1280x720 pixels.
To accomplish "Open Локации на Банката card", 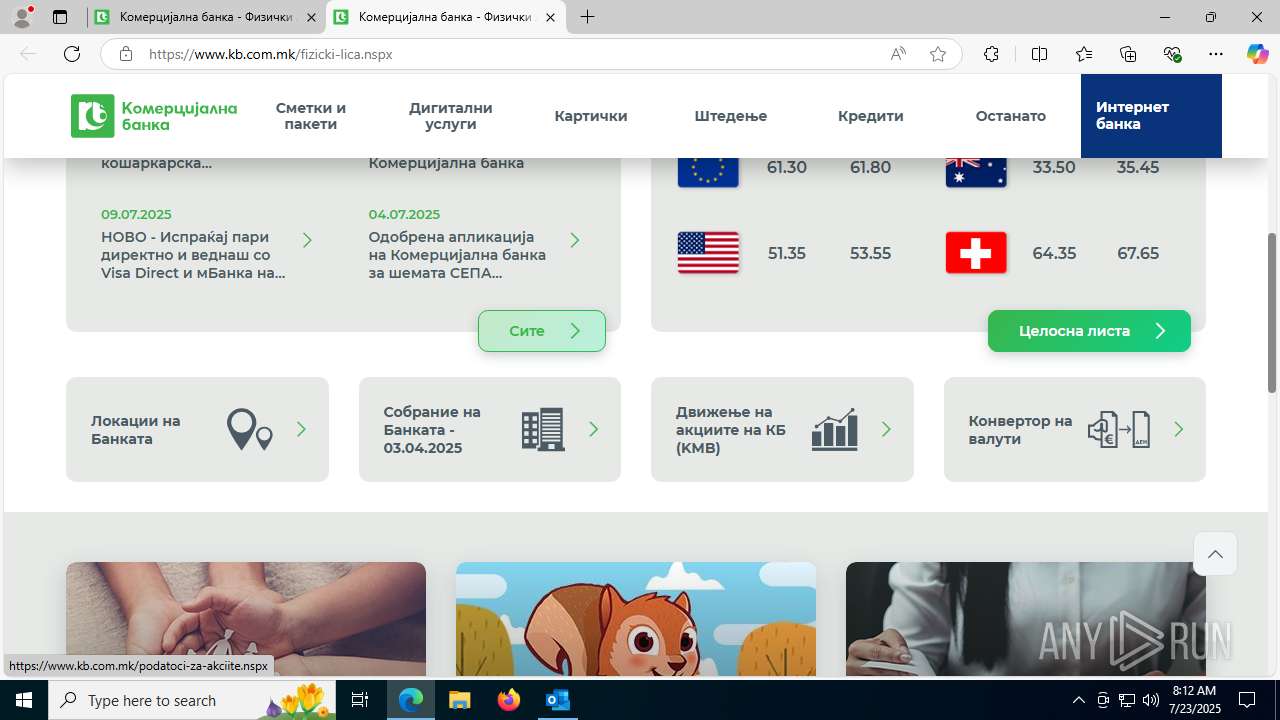I will pos(197,429).
